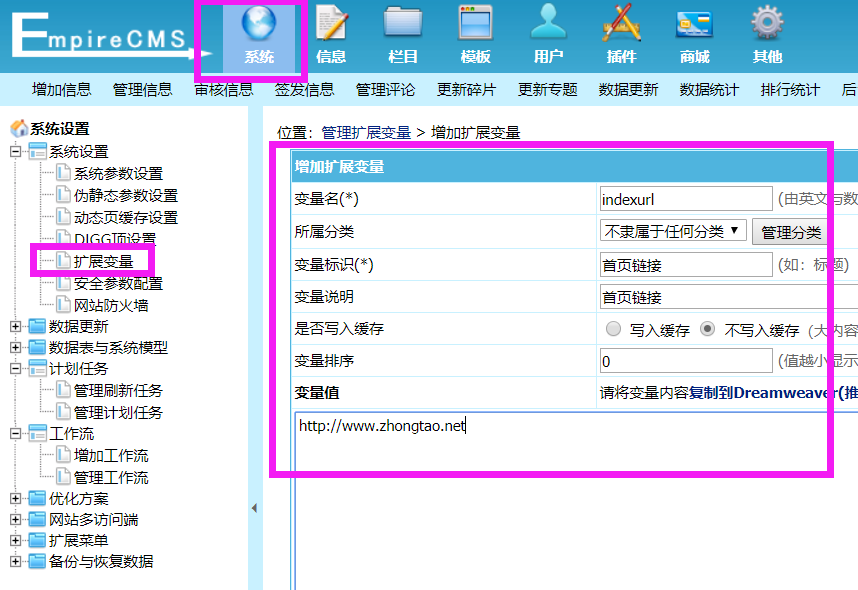
Task: Click the 管理分类 button
Action: (790, 232)
